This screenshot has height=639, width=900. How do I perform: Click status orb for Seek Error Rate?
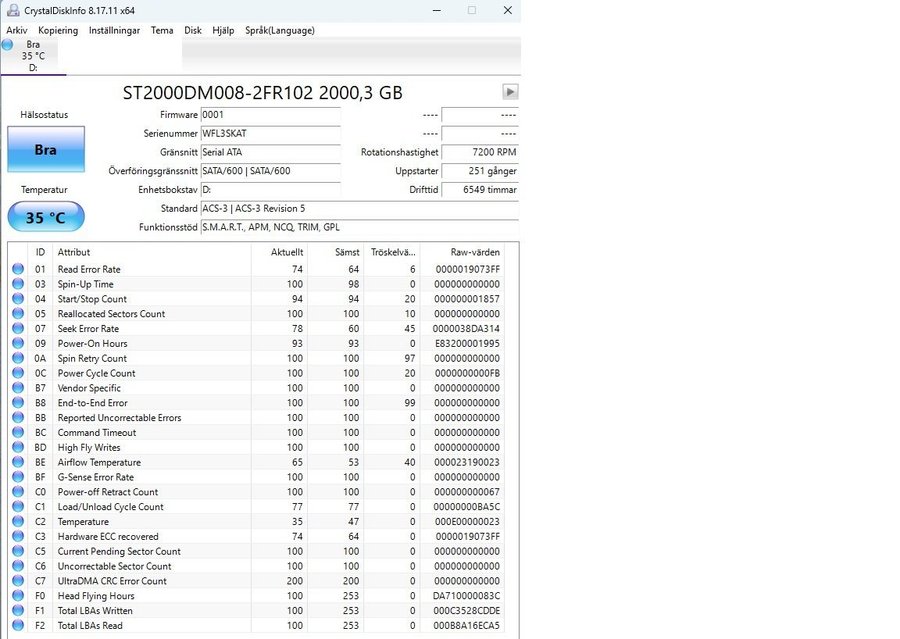tap(18, 328)
